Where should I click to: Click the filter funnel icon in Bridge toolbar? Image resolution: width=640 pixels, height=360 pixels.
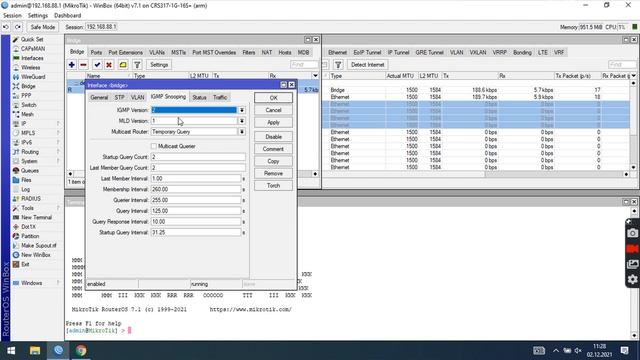click(x=137, y=64)
